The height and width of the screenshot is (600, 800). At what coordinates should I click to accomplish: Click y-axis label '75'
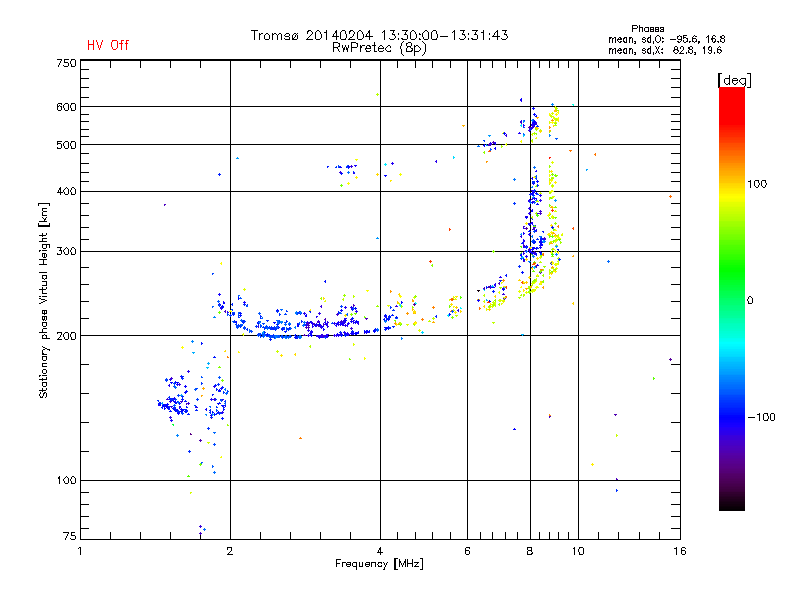pyautogui.click(x=70, y=536)
